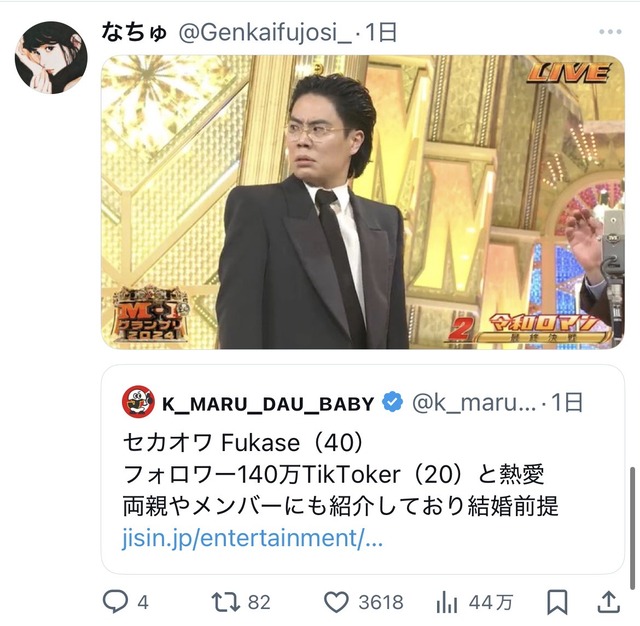Open なちゅ's profile picture
This screenshot has height=626, width=640.
(51, 58)
